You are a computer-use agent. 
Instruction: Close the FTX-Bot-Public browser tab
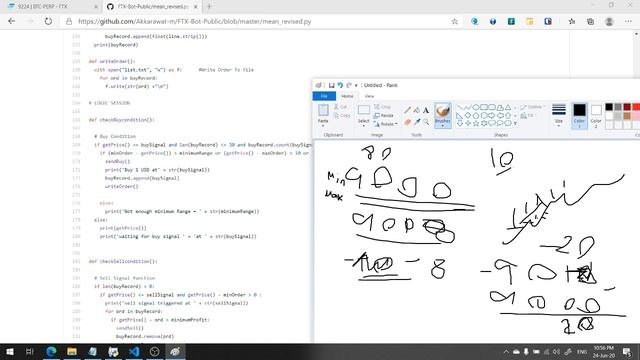click(x=196, y=7)
